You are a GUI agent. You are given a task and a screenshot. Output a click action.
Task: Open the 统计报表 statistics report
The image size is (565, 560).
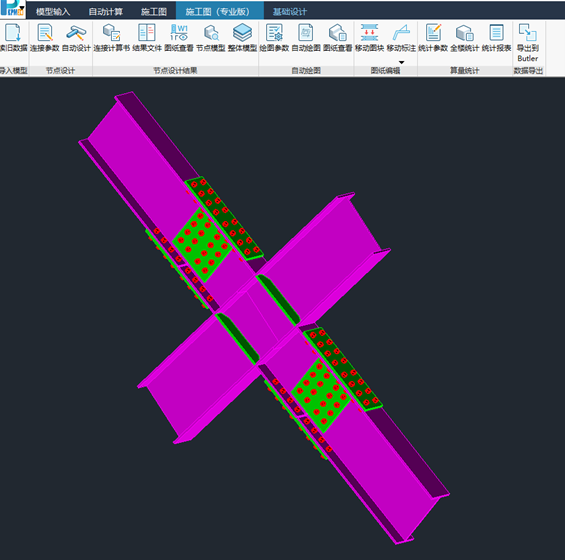(496, 37)
